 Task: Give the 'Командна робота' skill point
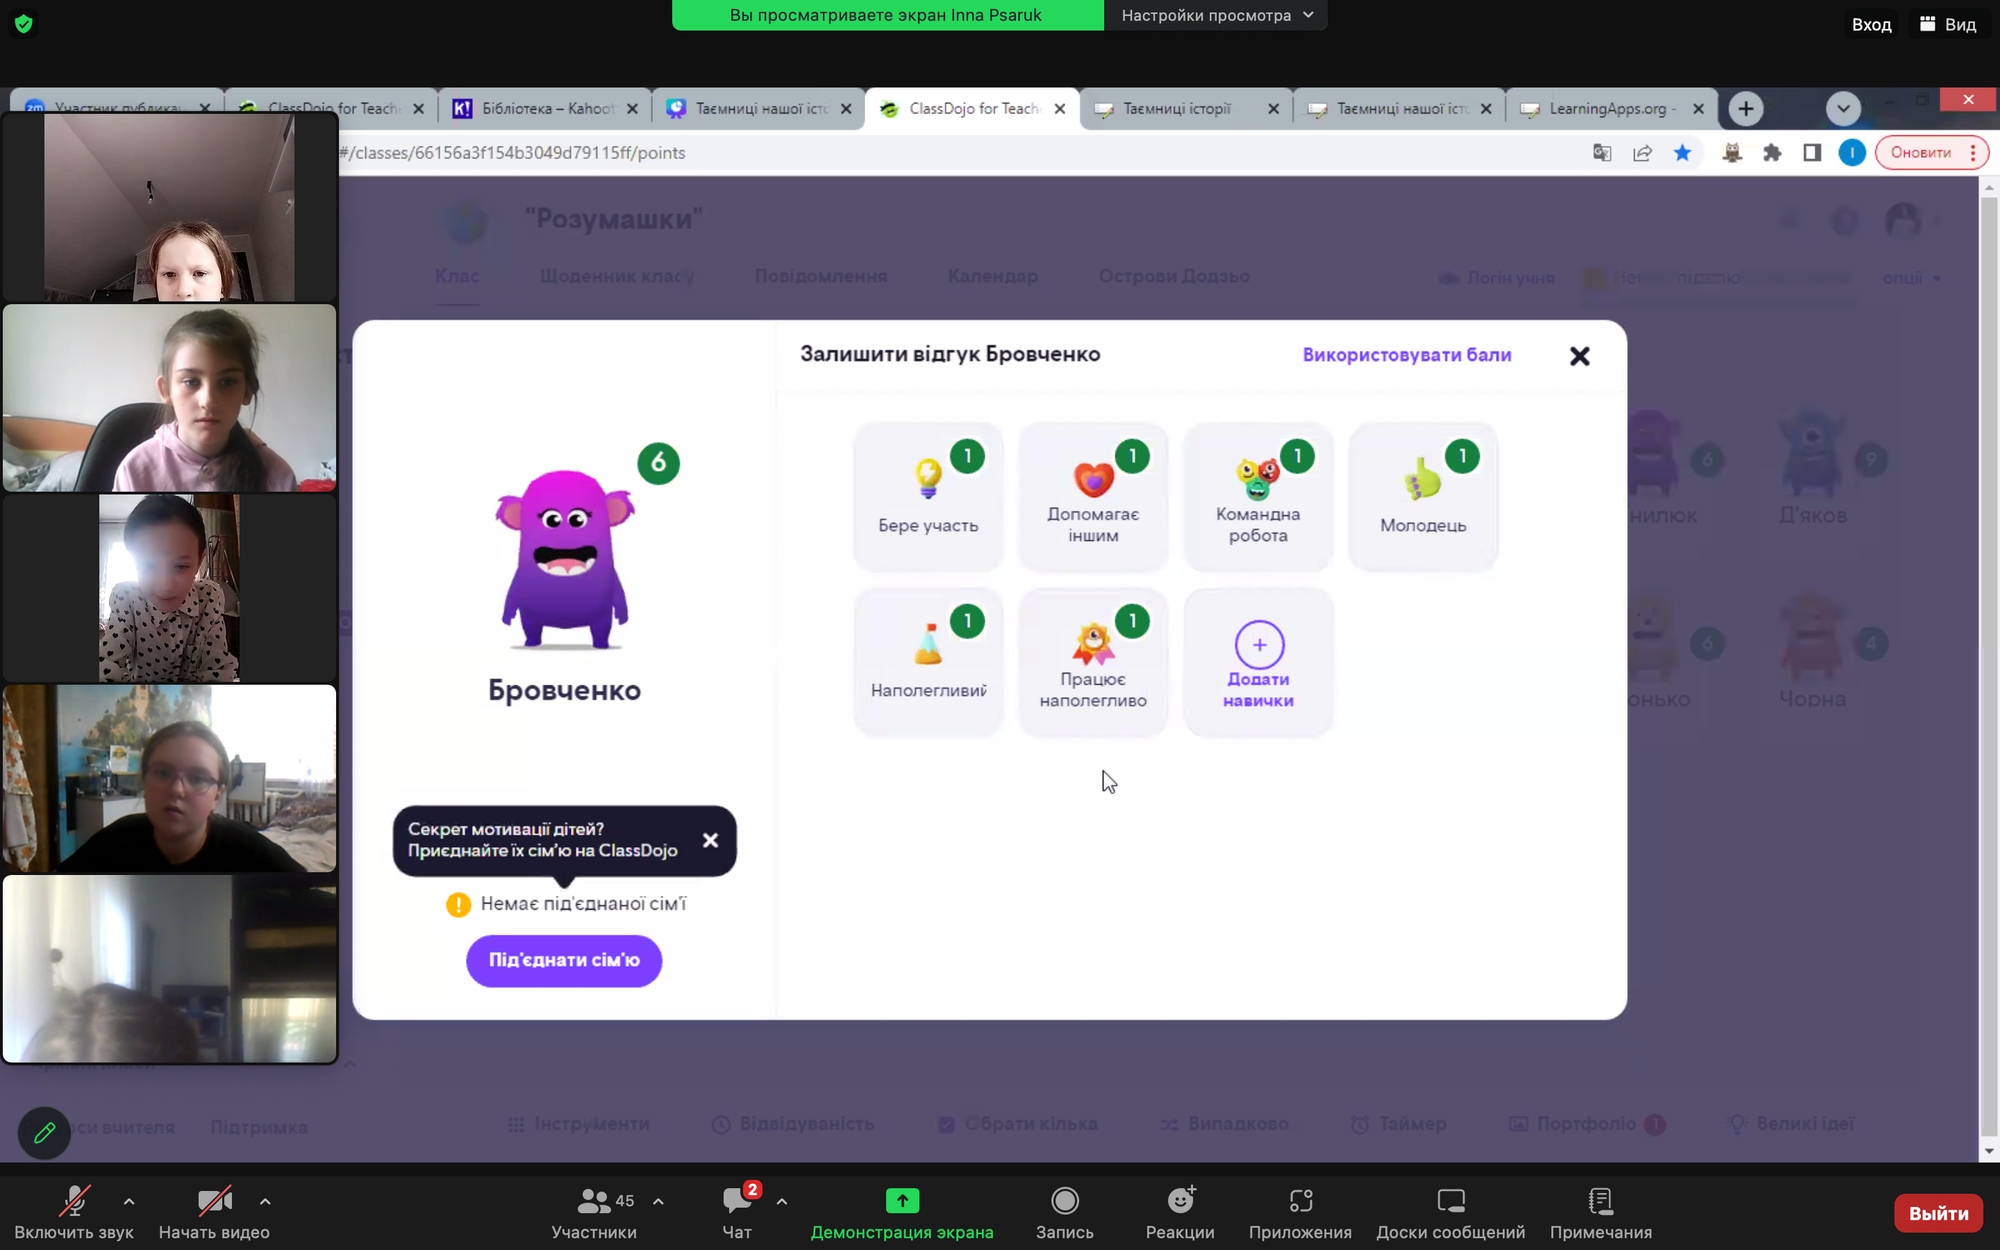pyautogui.click(x=1258, y=496)
